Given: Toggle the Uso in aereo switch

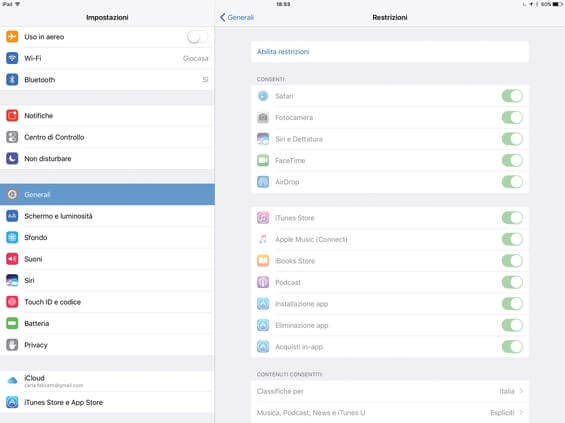Looking at the screenshot, I should click(197, 36).
